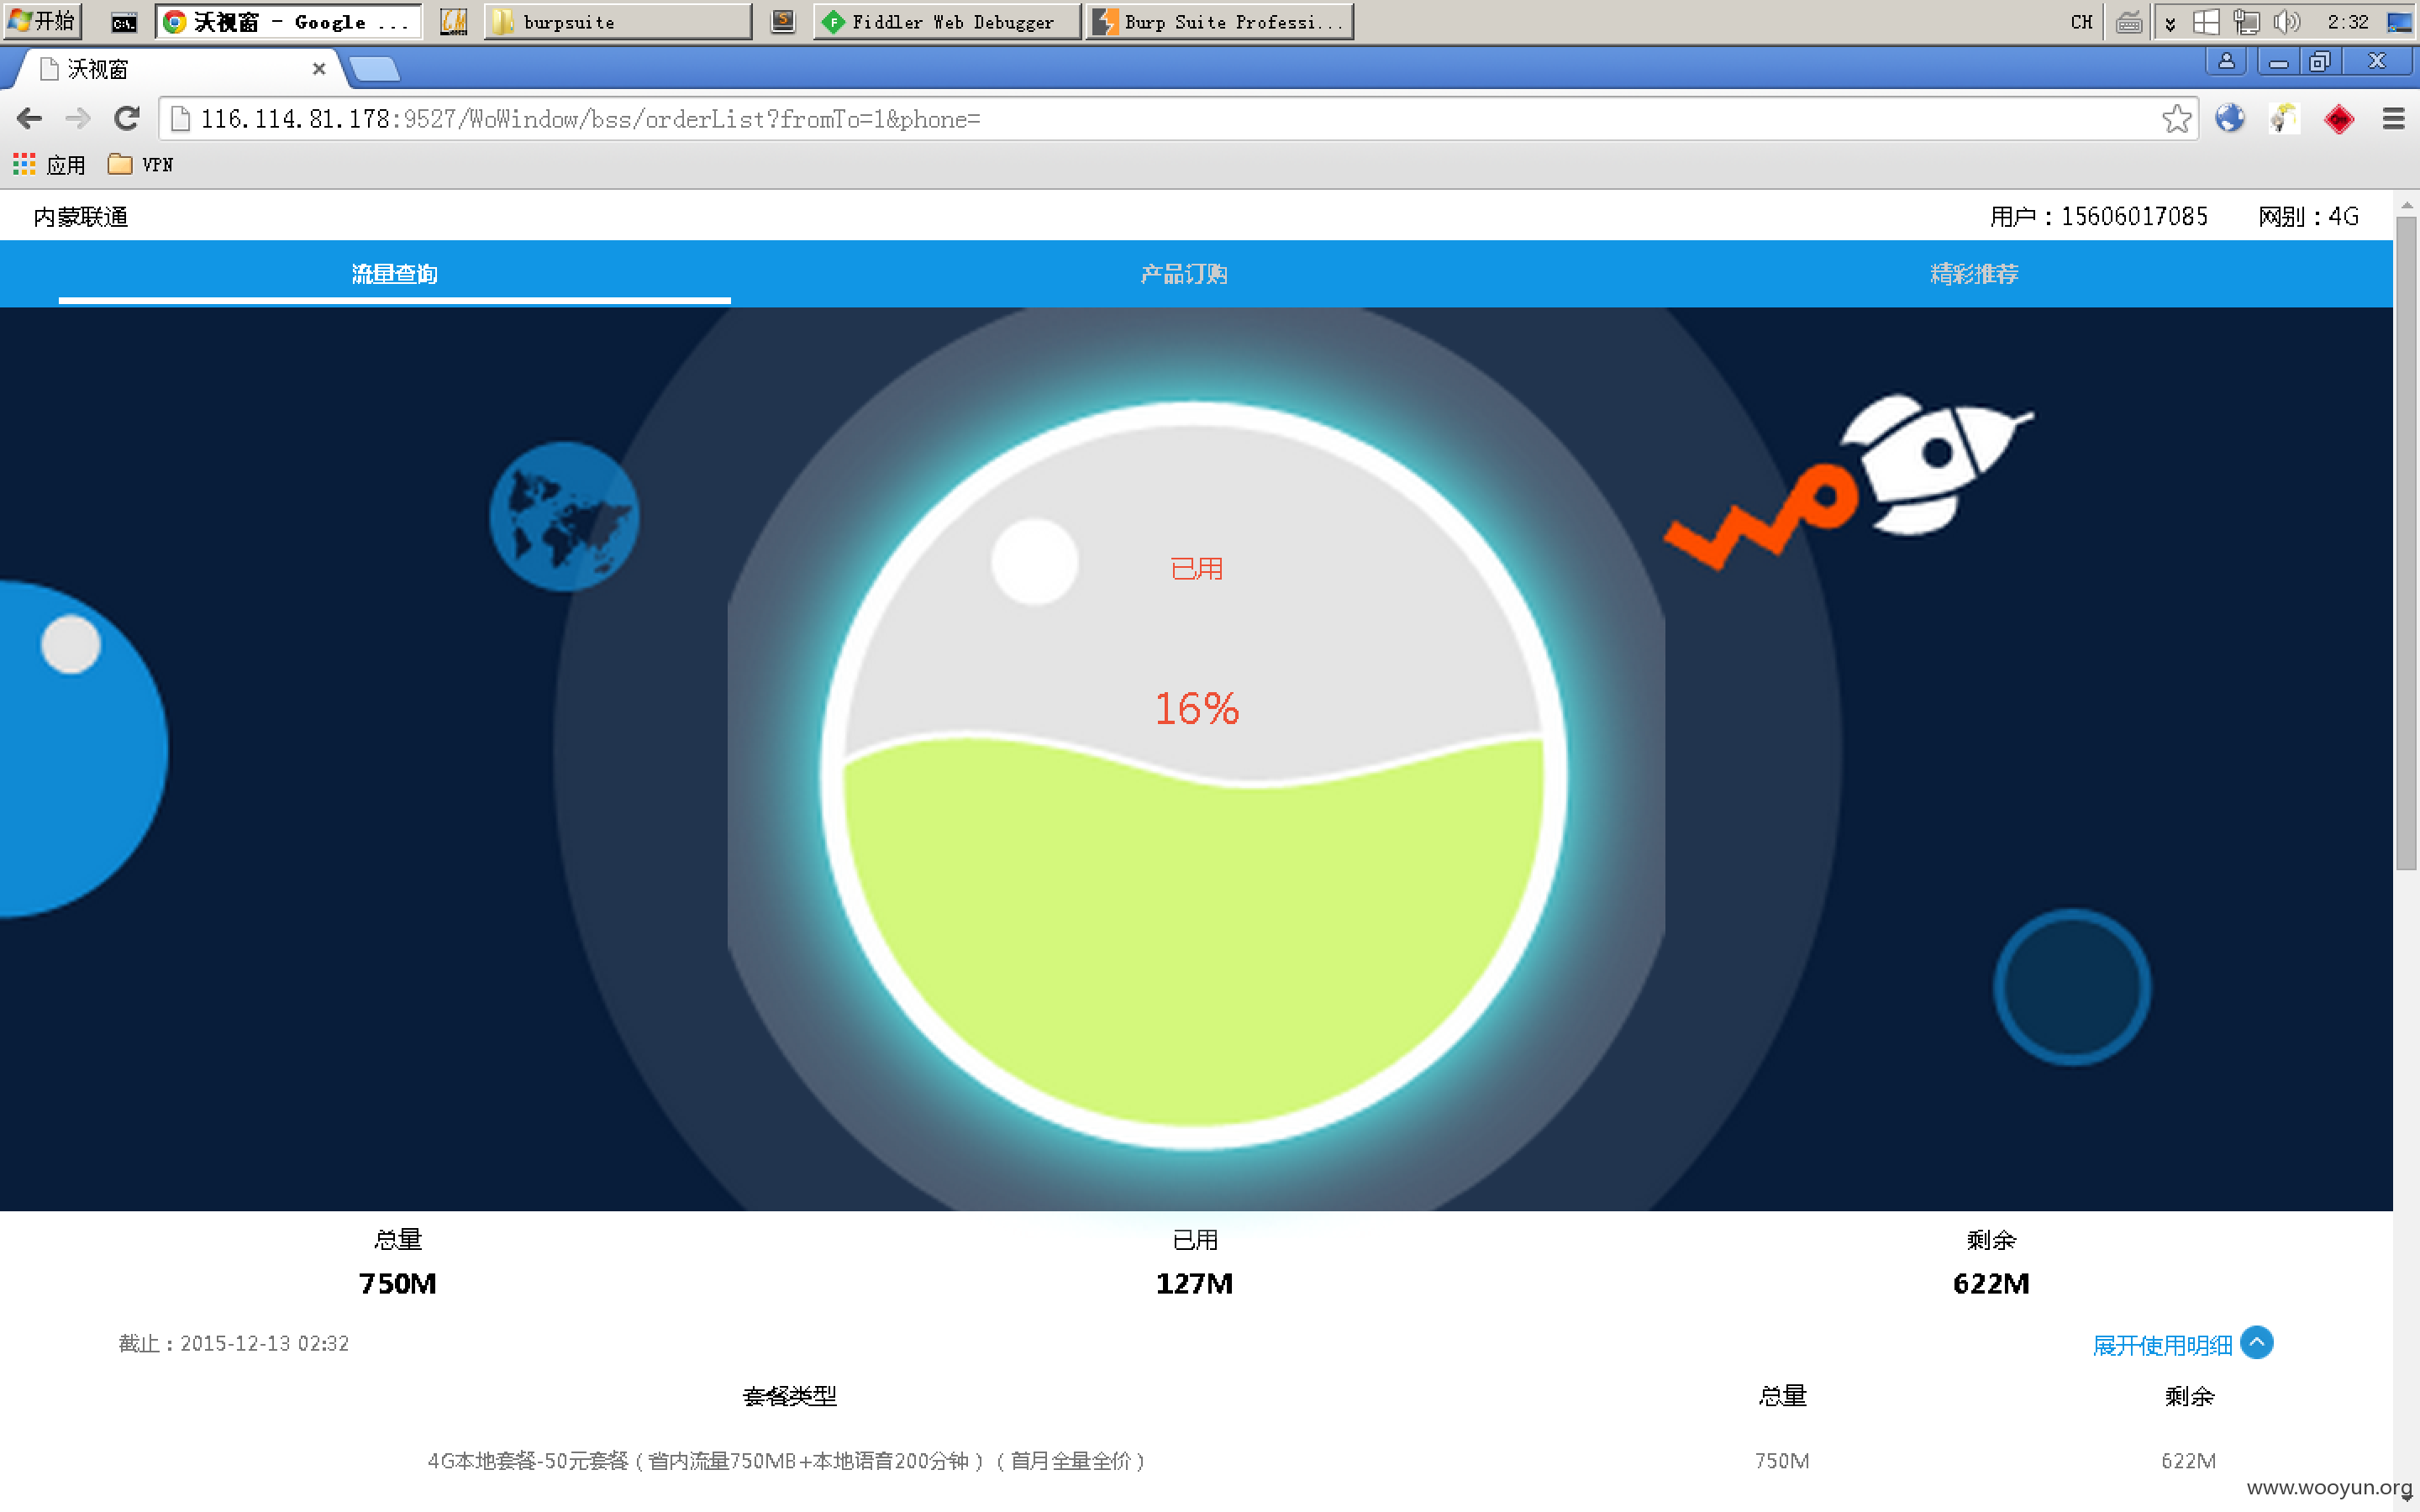Reload the current page

click(126, 119)
